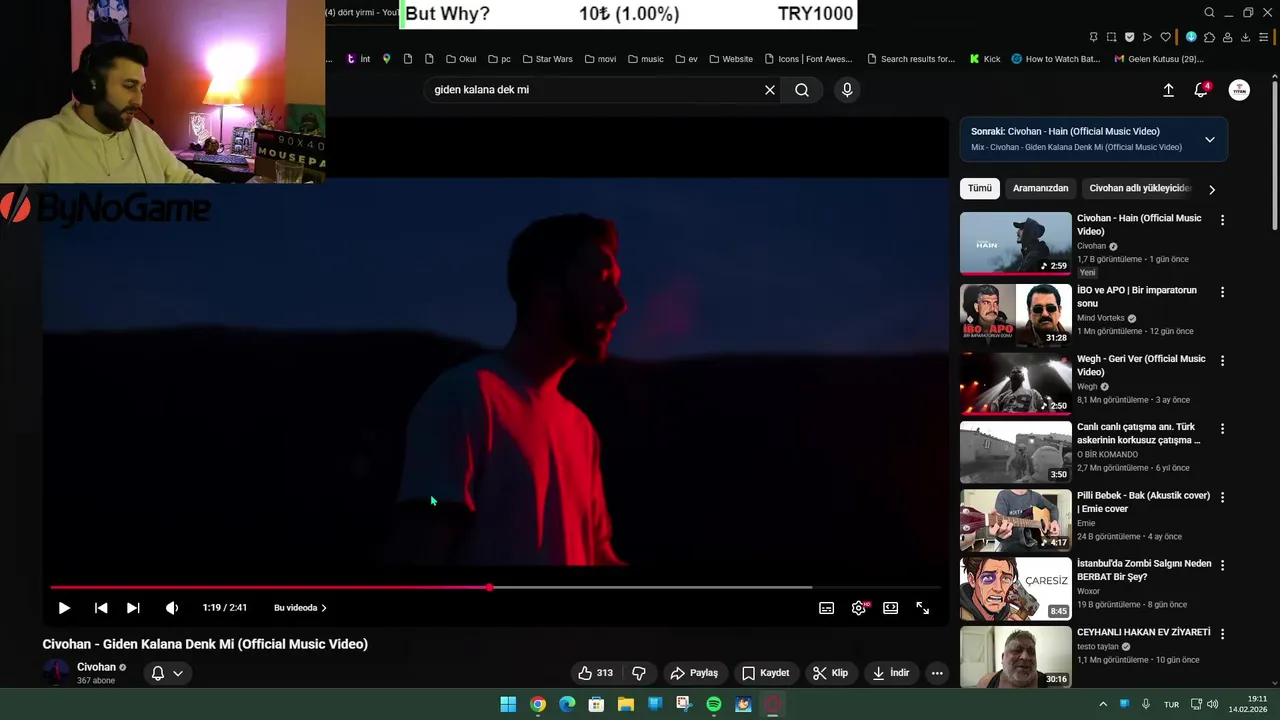Select the Civohan adlı yükleyiciden chip

click(x=1140, y=188)
